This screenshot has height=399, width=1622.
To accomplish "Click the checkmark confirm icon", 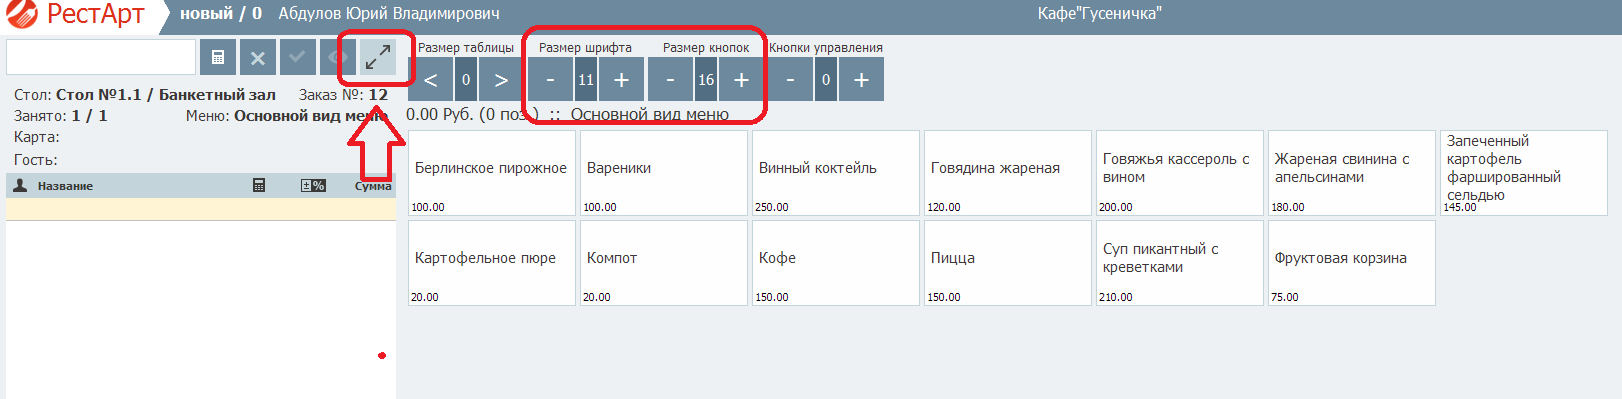I will point(298,58).
